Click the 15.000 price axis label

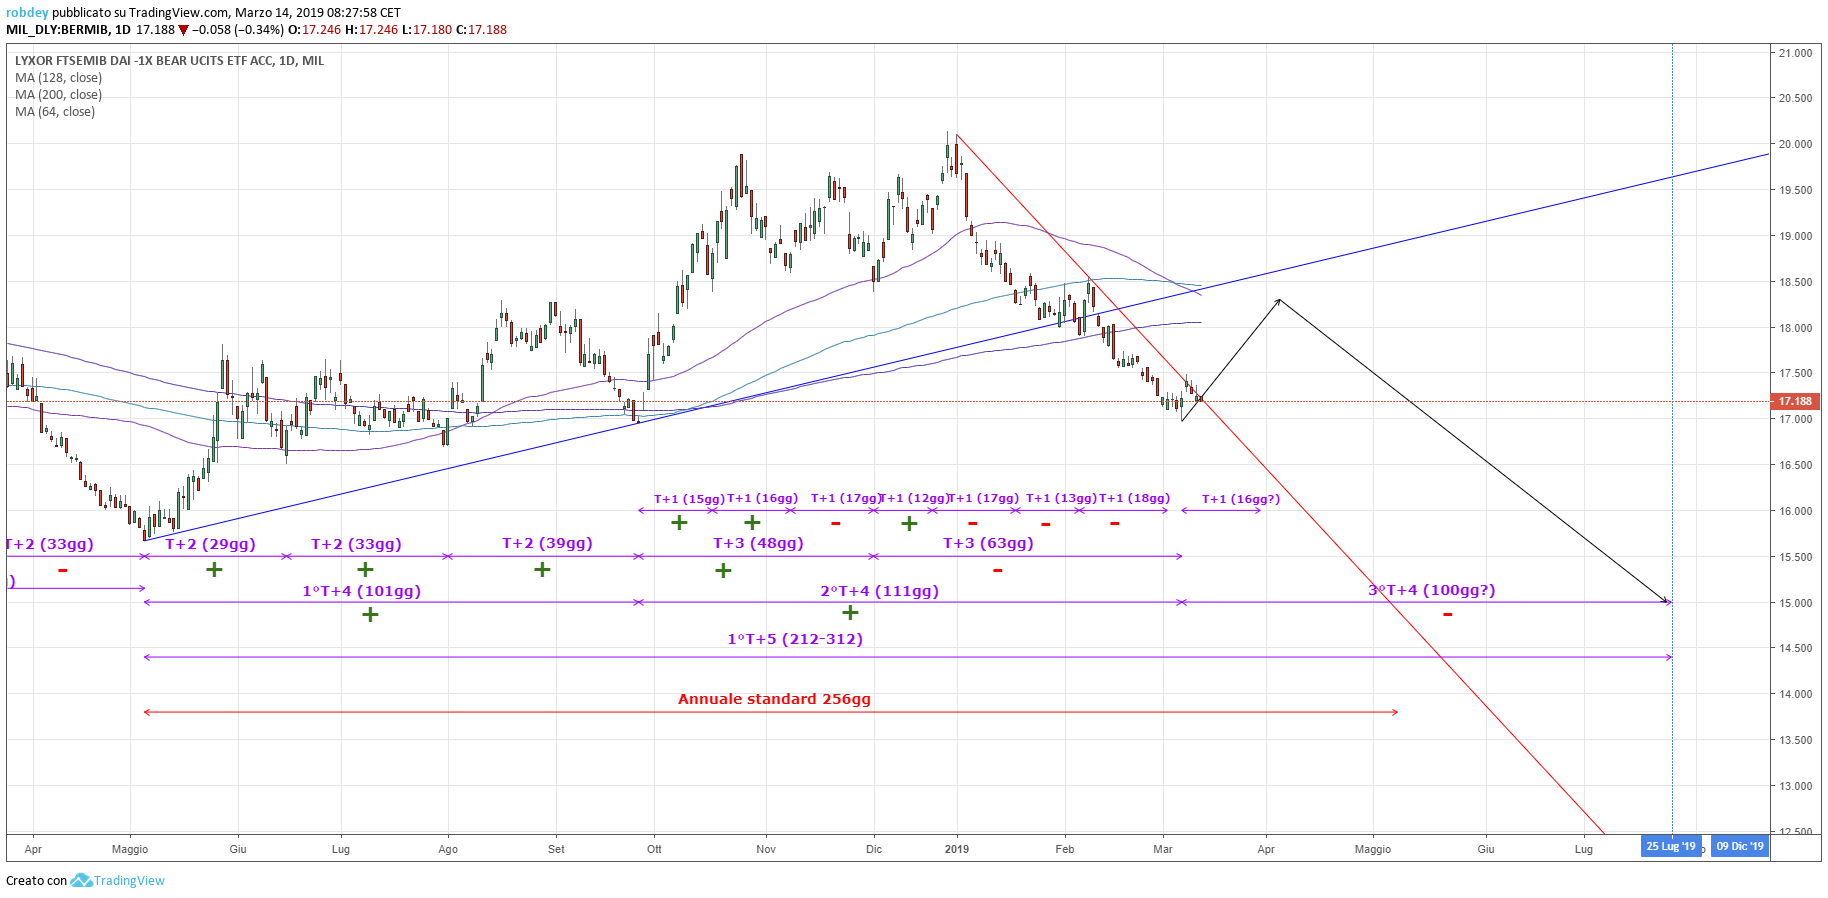(1795, 603)
